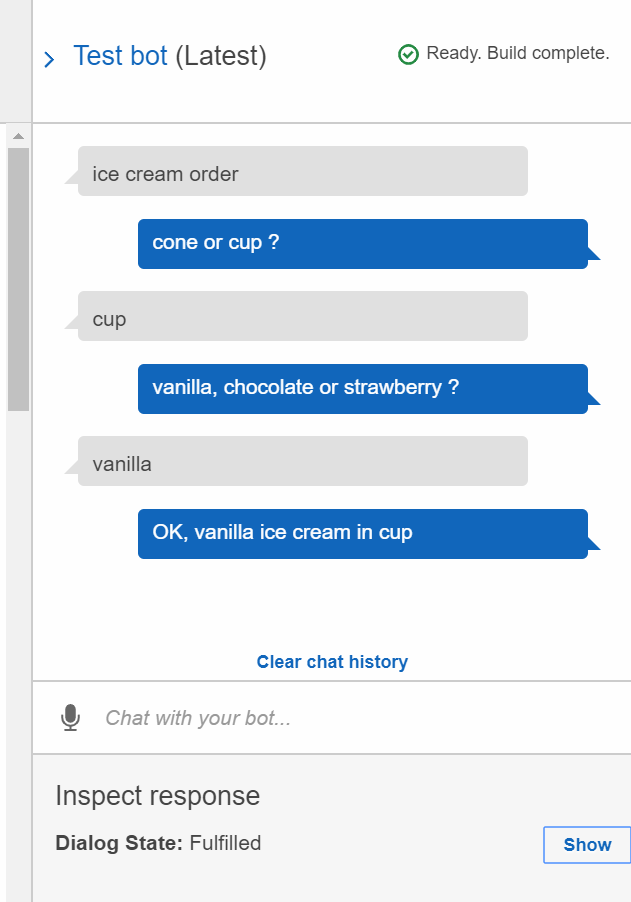
Task: Click the Clear chat history link
Action: pos(332,662)
